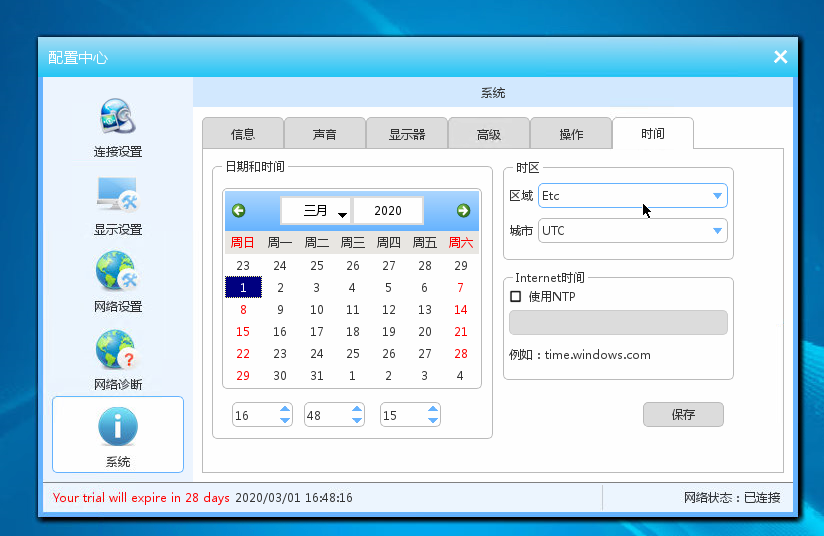824x536 pixels.
Task: Open the 三月 month selector dropdown
Action: pyautogui.click(x=316, y=211)
